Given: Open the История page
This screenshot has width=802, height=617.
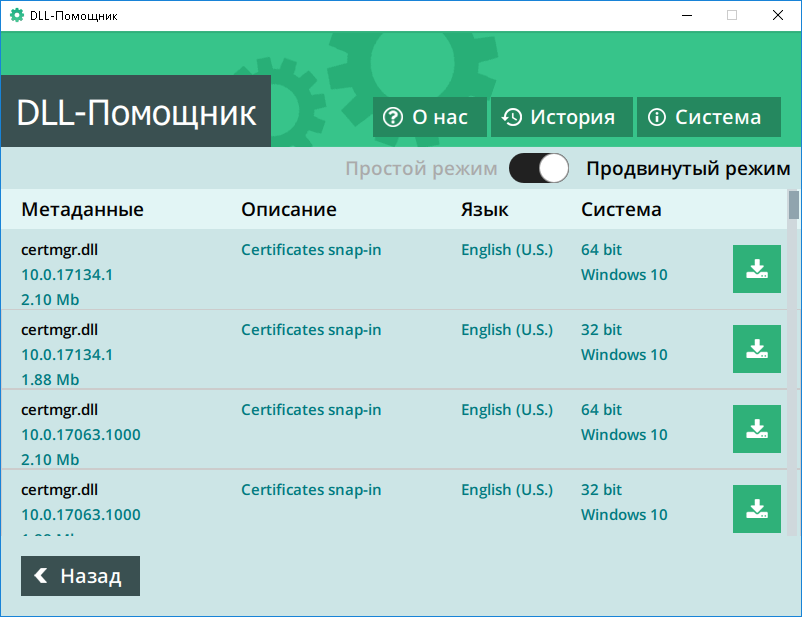Looking at the screenshot, I should pyautogui.click(x=562, y=117).
